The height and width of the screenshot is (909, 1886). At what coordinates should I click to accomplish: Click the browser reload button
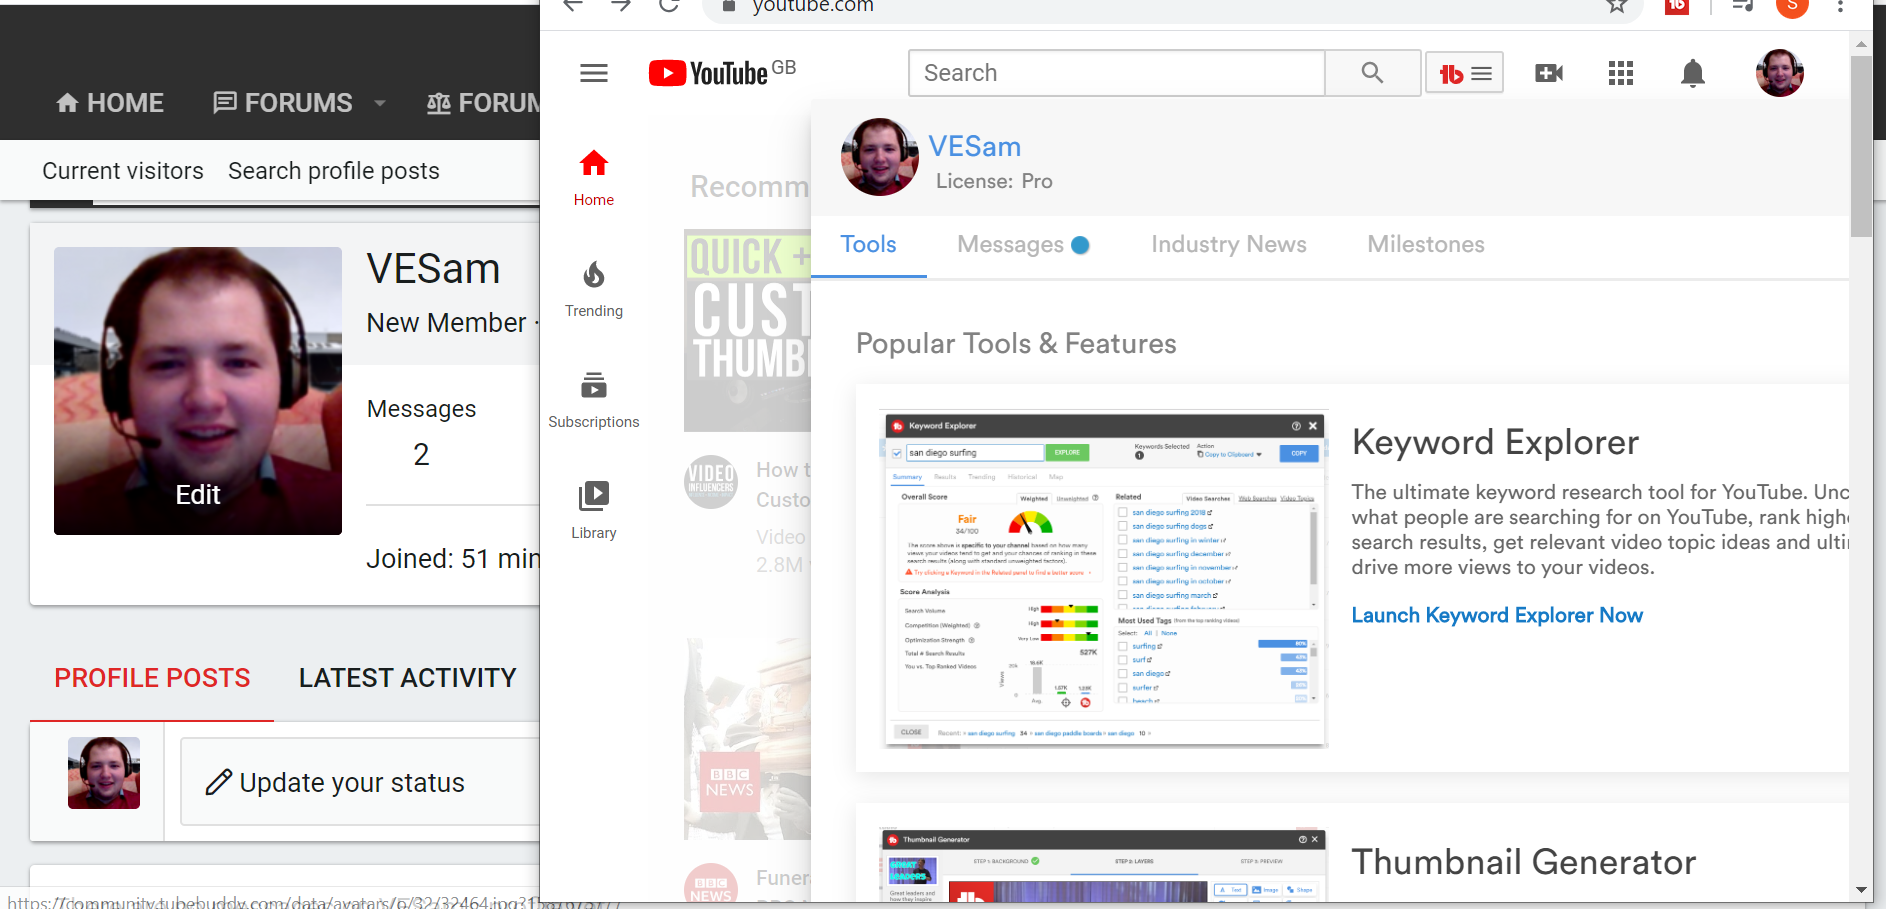coord(669,6)
